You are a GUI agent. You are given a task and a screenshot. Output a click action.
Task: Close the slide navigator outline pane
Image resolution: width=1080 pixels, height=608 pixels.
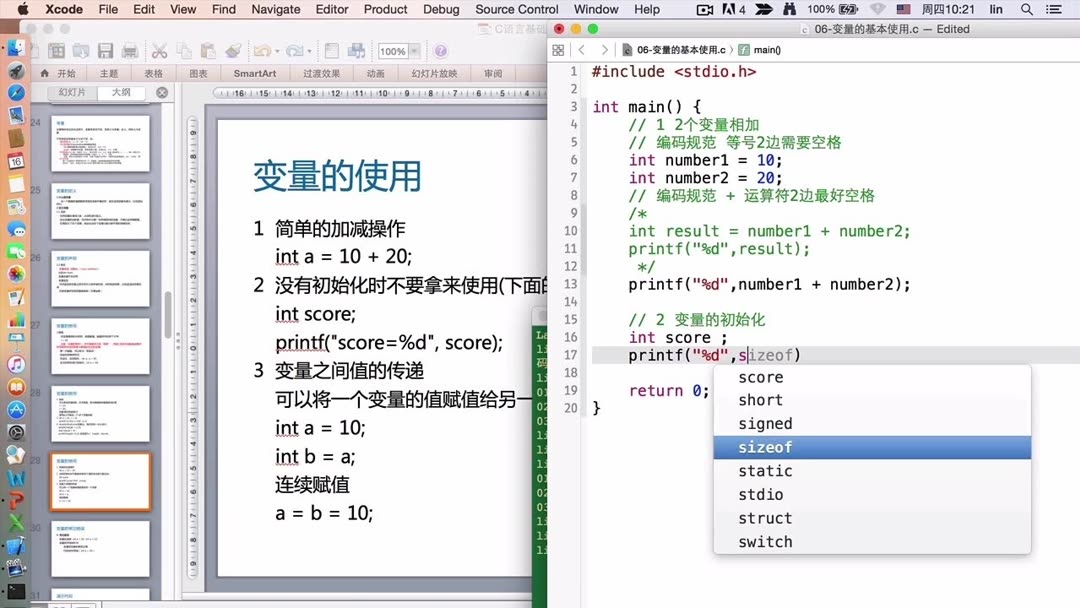tap(161, 91)
